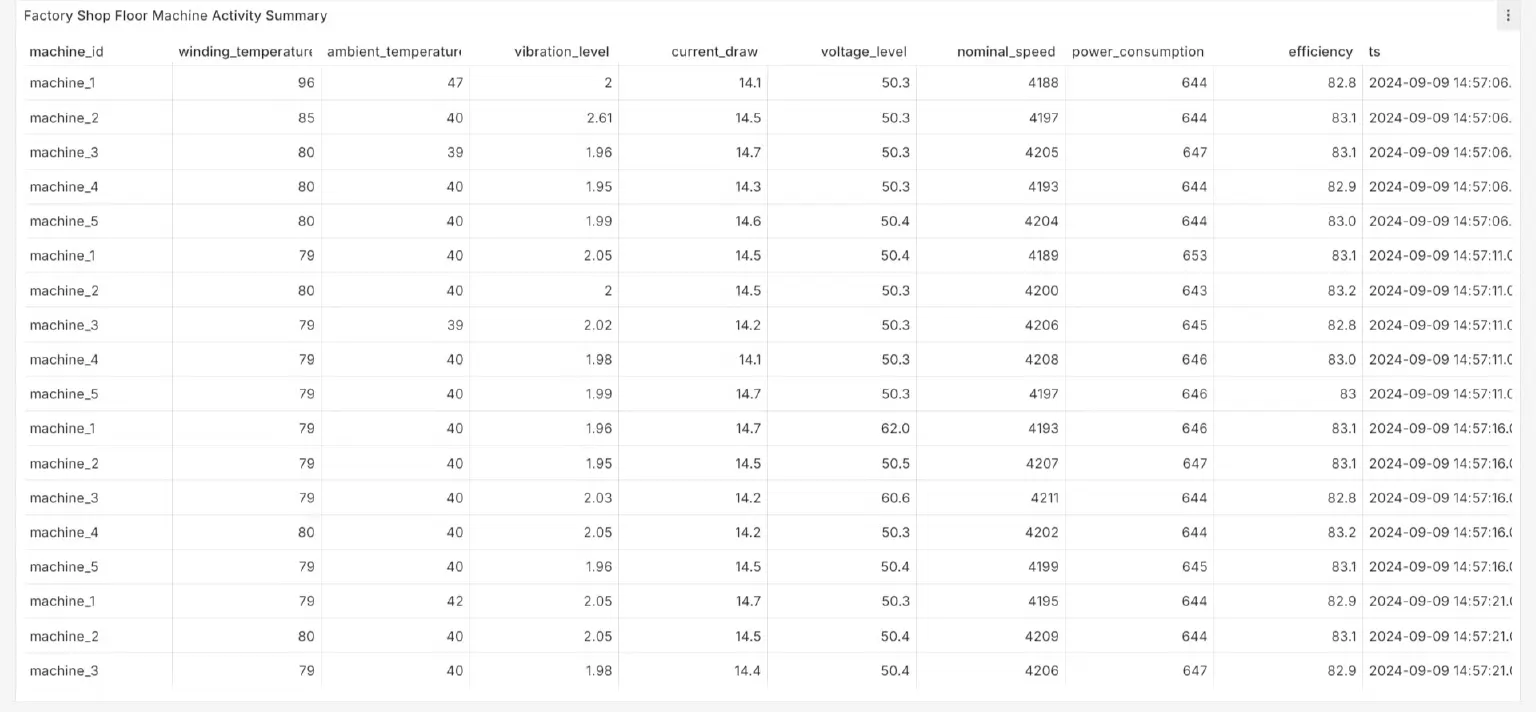
Task: Click the ts timestamp column header
Action: click(1375, 52)
